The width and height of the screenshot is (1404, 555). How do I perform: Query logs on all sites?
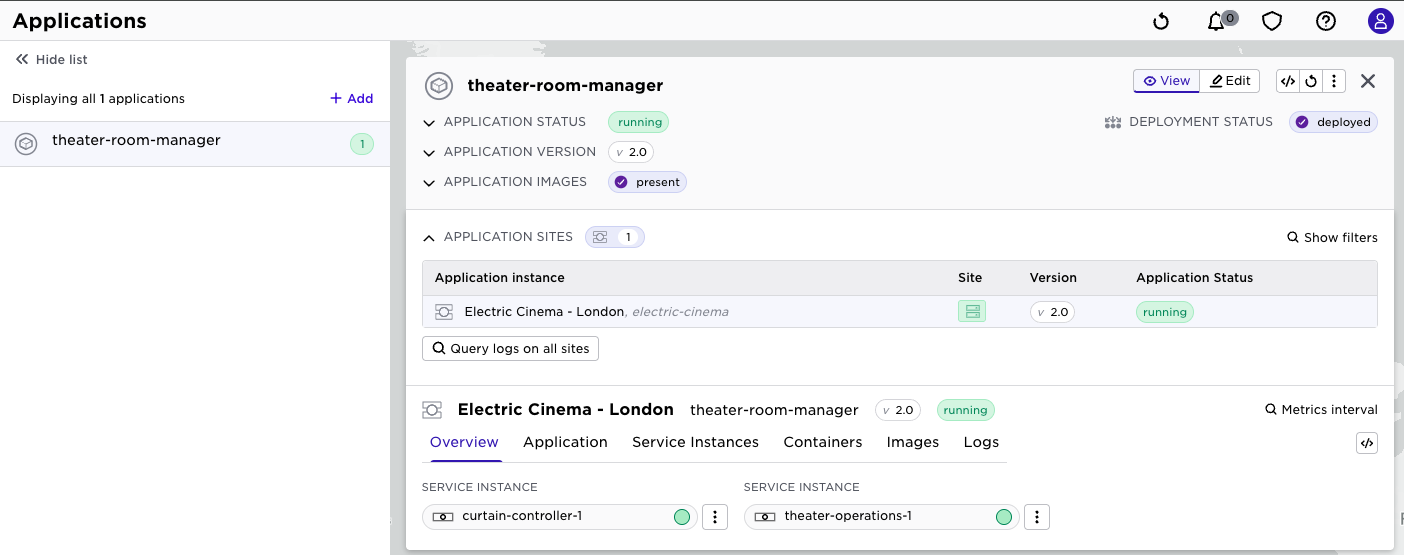click(x=510, y=348)
